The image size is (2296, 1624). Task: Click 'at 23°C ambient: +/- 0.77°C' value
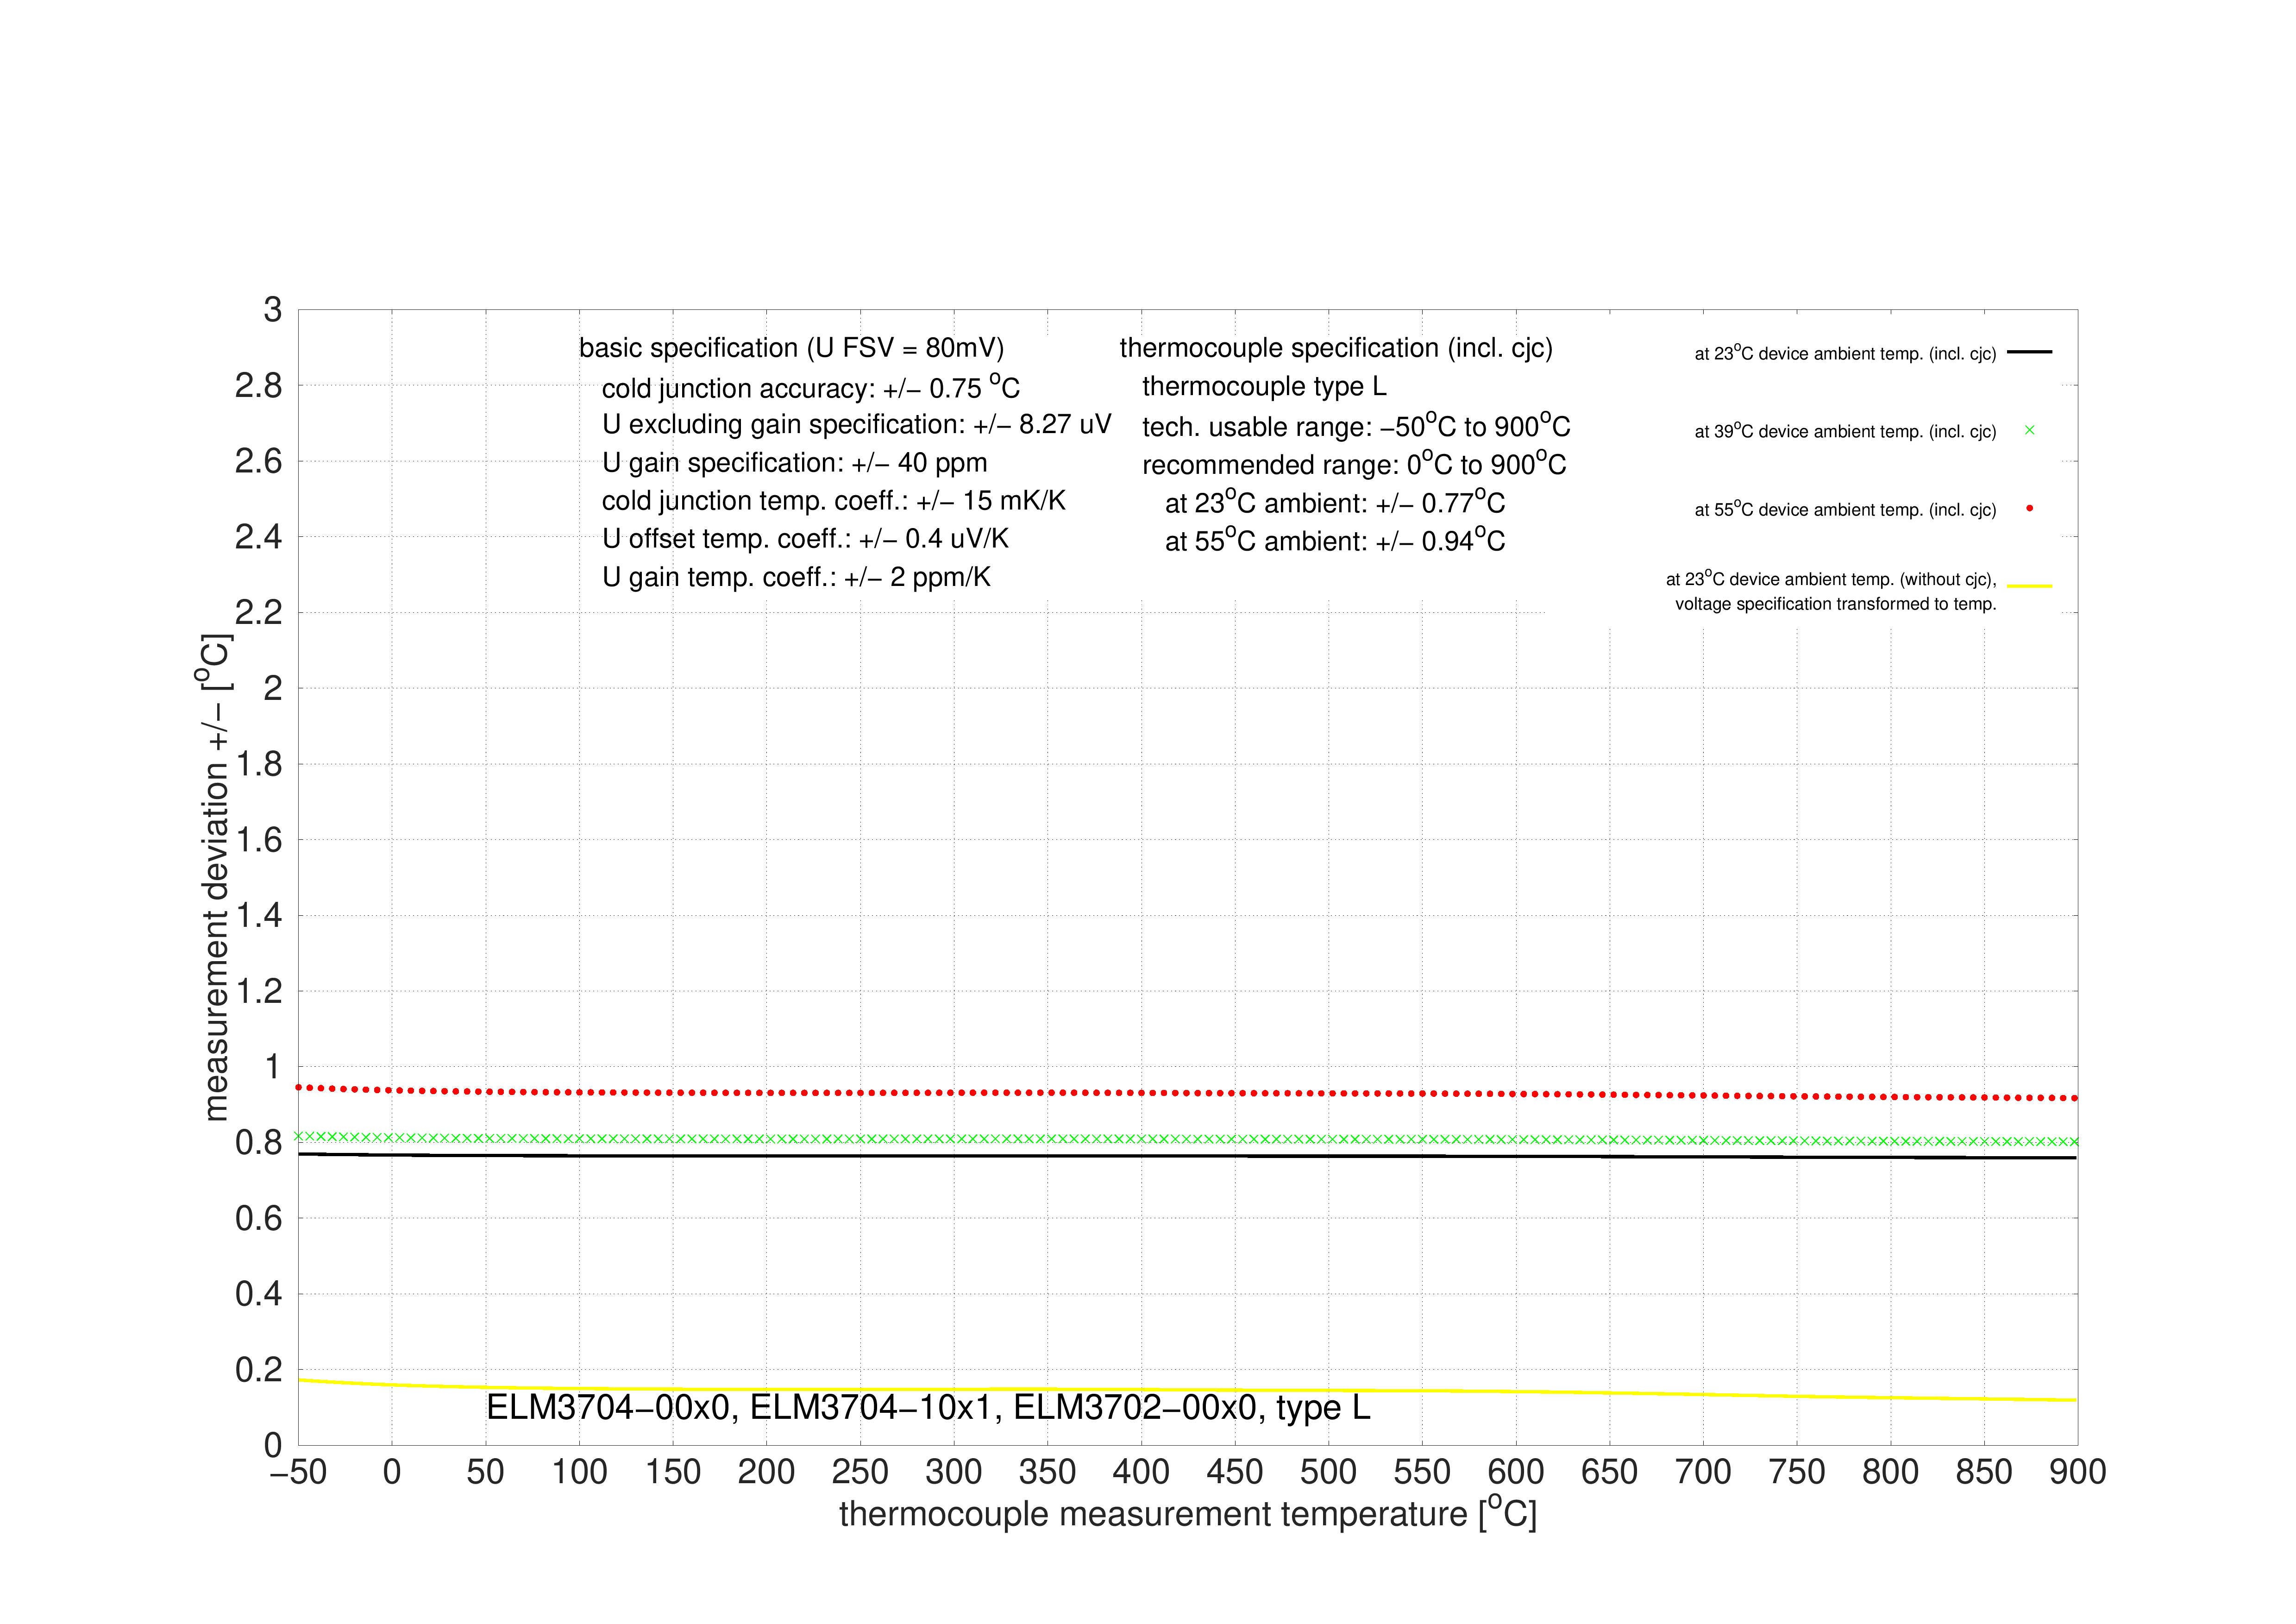click(x=1335, y=501)
